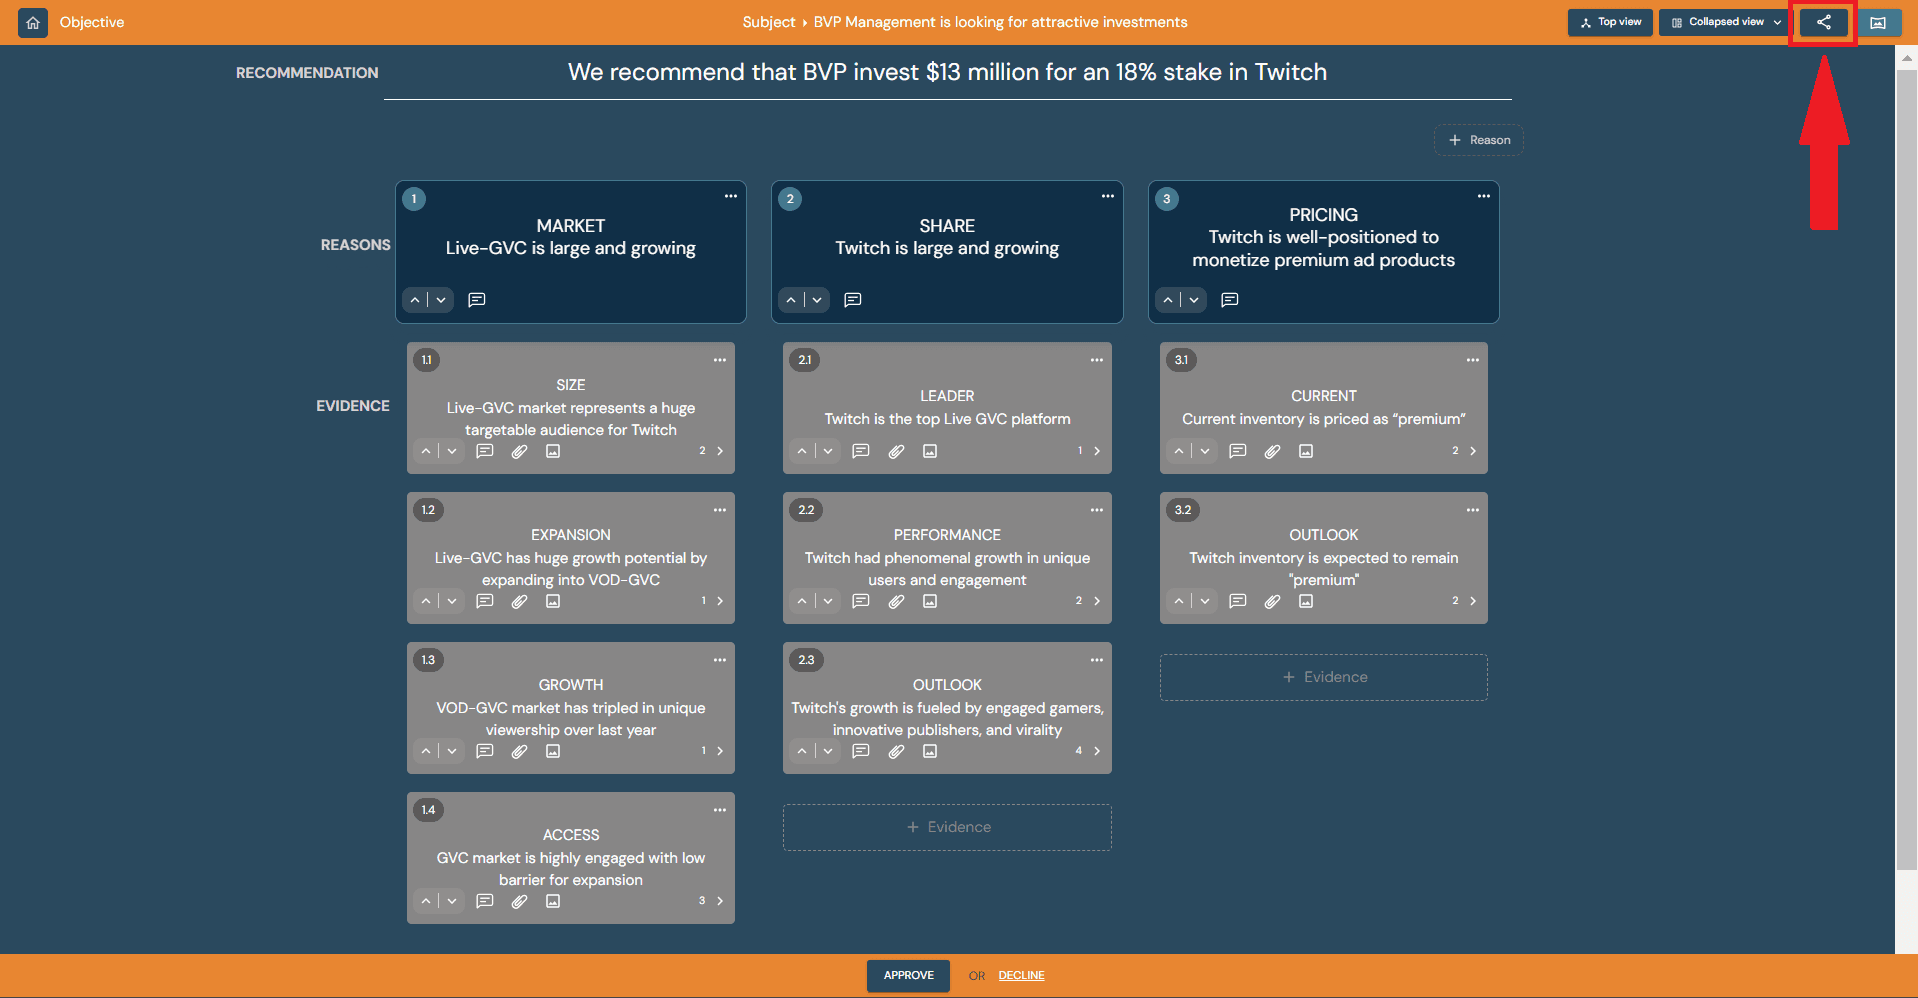
Task: Expand PERFORMANCE evidence card chevron
Action: tap(1097, 601)
